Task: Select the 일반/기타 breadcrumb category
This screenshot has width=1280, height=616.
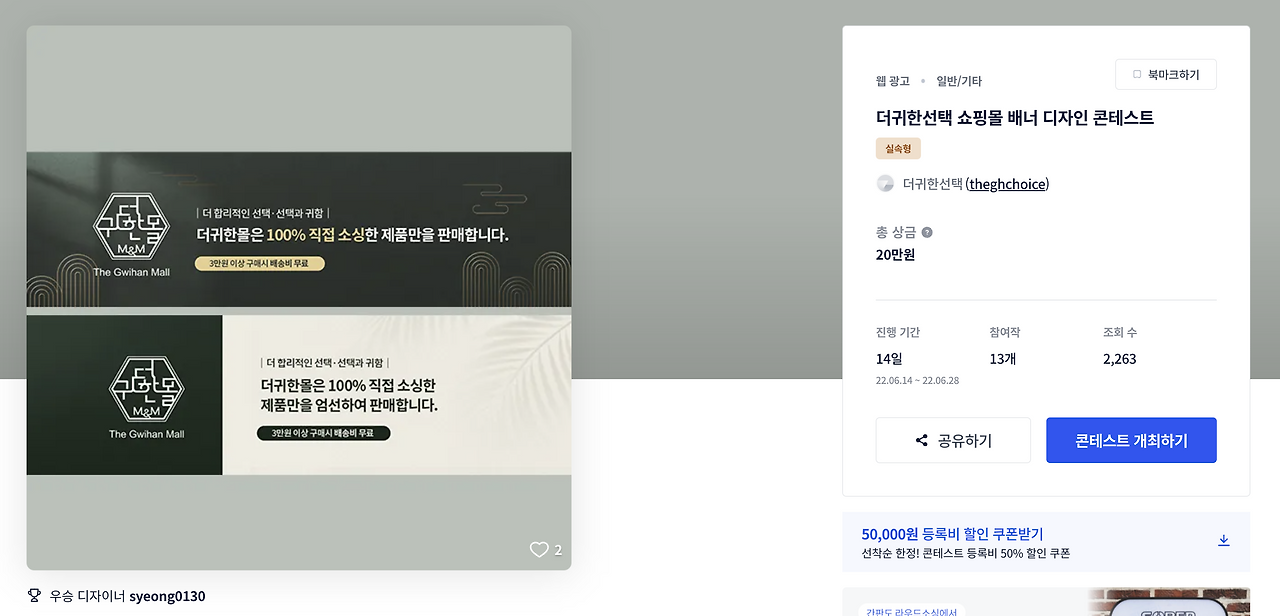Action: click(958, 81)
